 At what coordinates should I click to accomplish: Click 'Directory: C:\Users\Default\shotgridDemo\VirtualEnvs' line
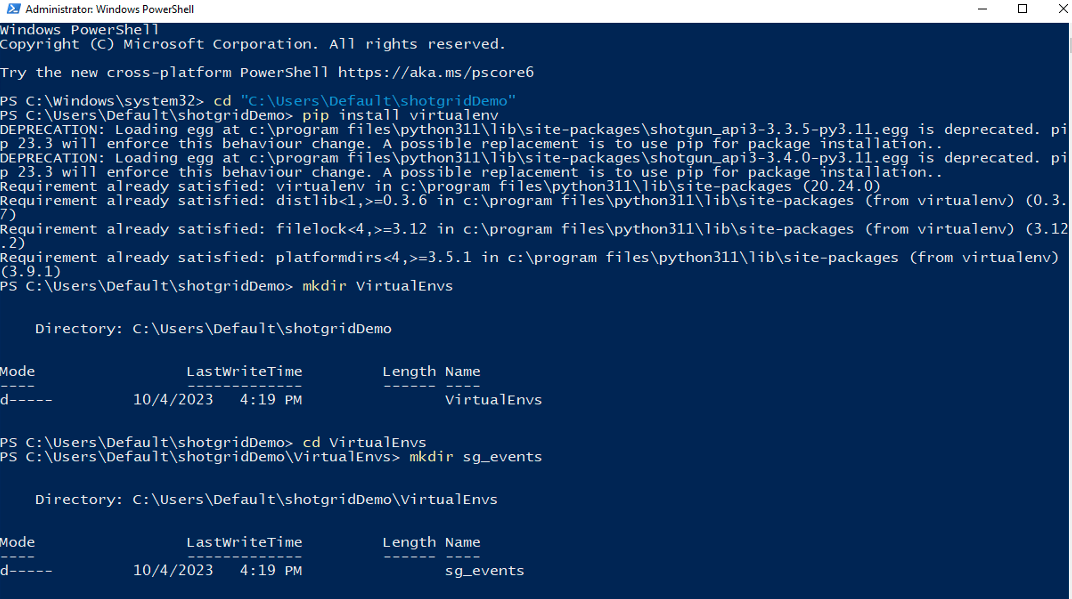click(x=266, y=499)
